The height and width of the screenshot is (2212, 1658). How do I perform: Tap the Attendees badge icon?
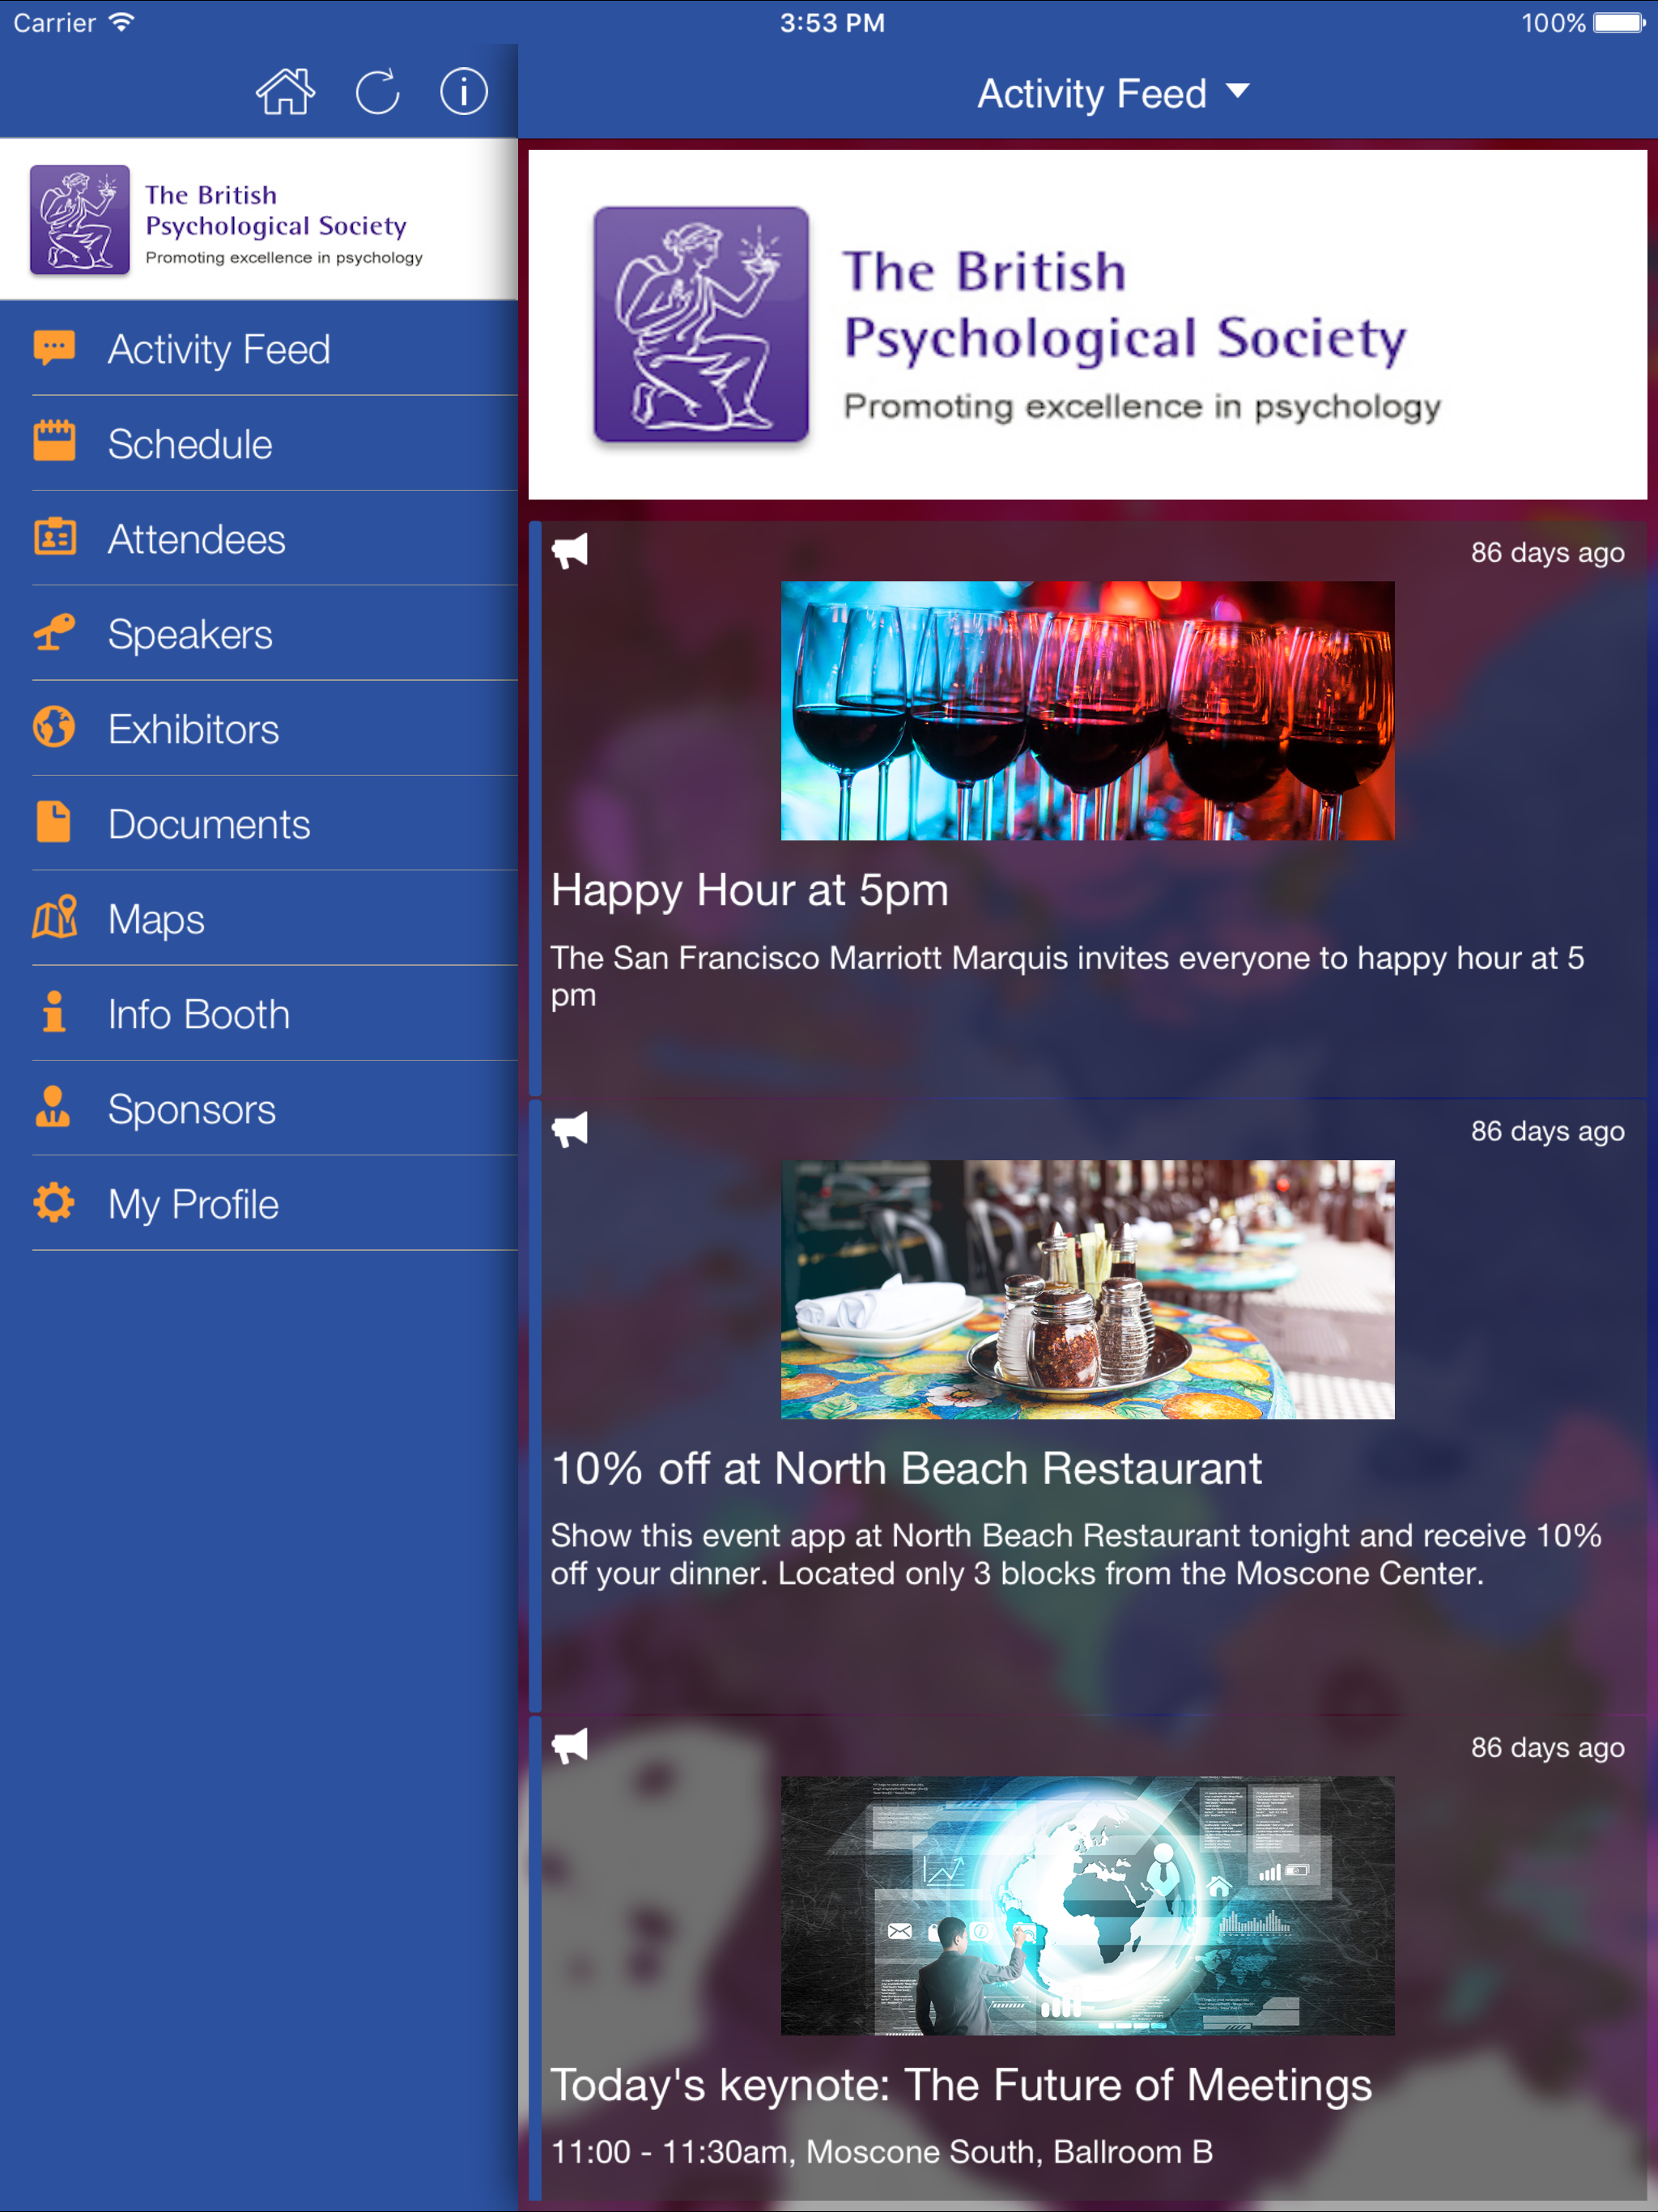(54, 537)
